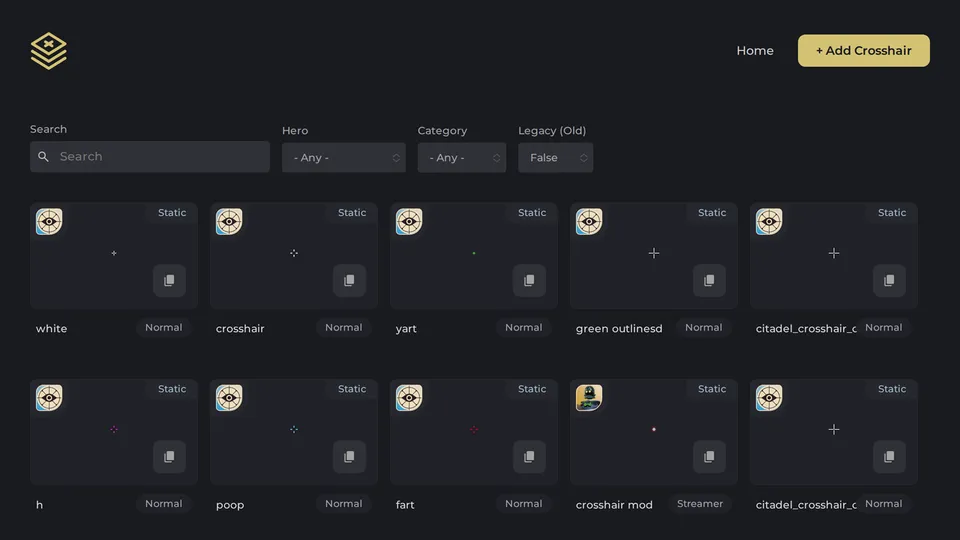Go to the Home page
This screenshot has width=960, height=540.
point(755,51)
